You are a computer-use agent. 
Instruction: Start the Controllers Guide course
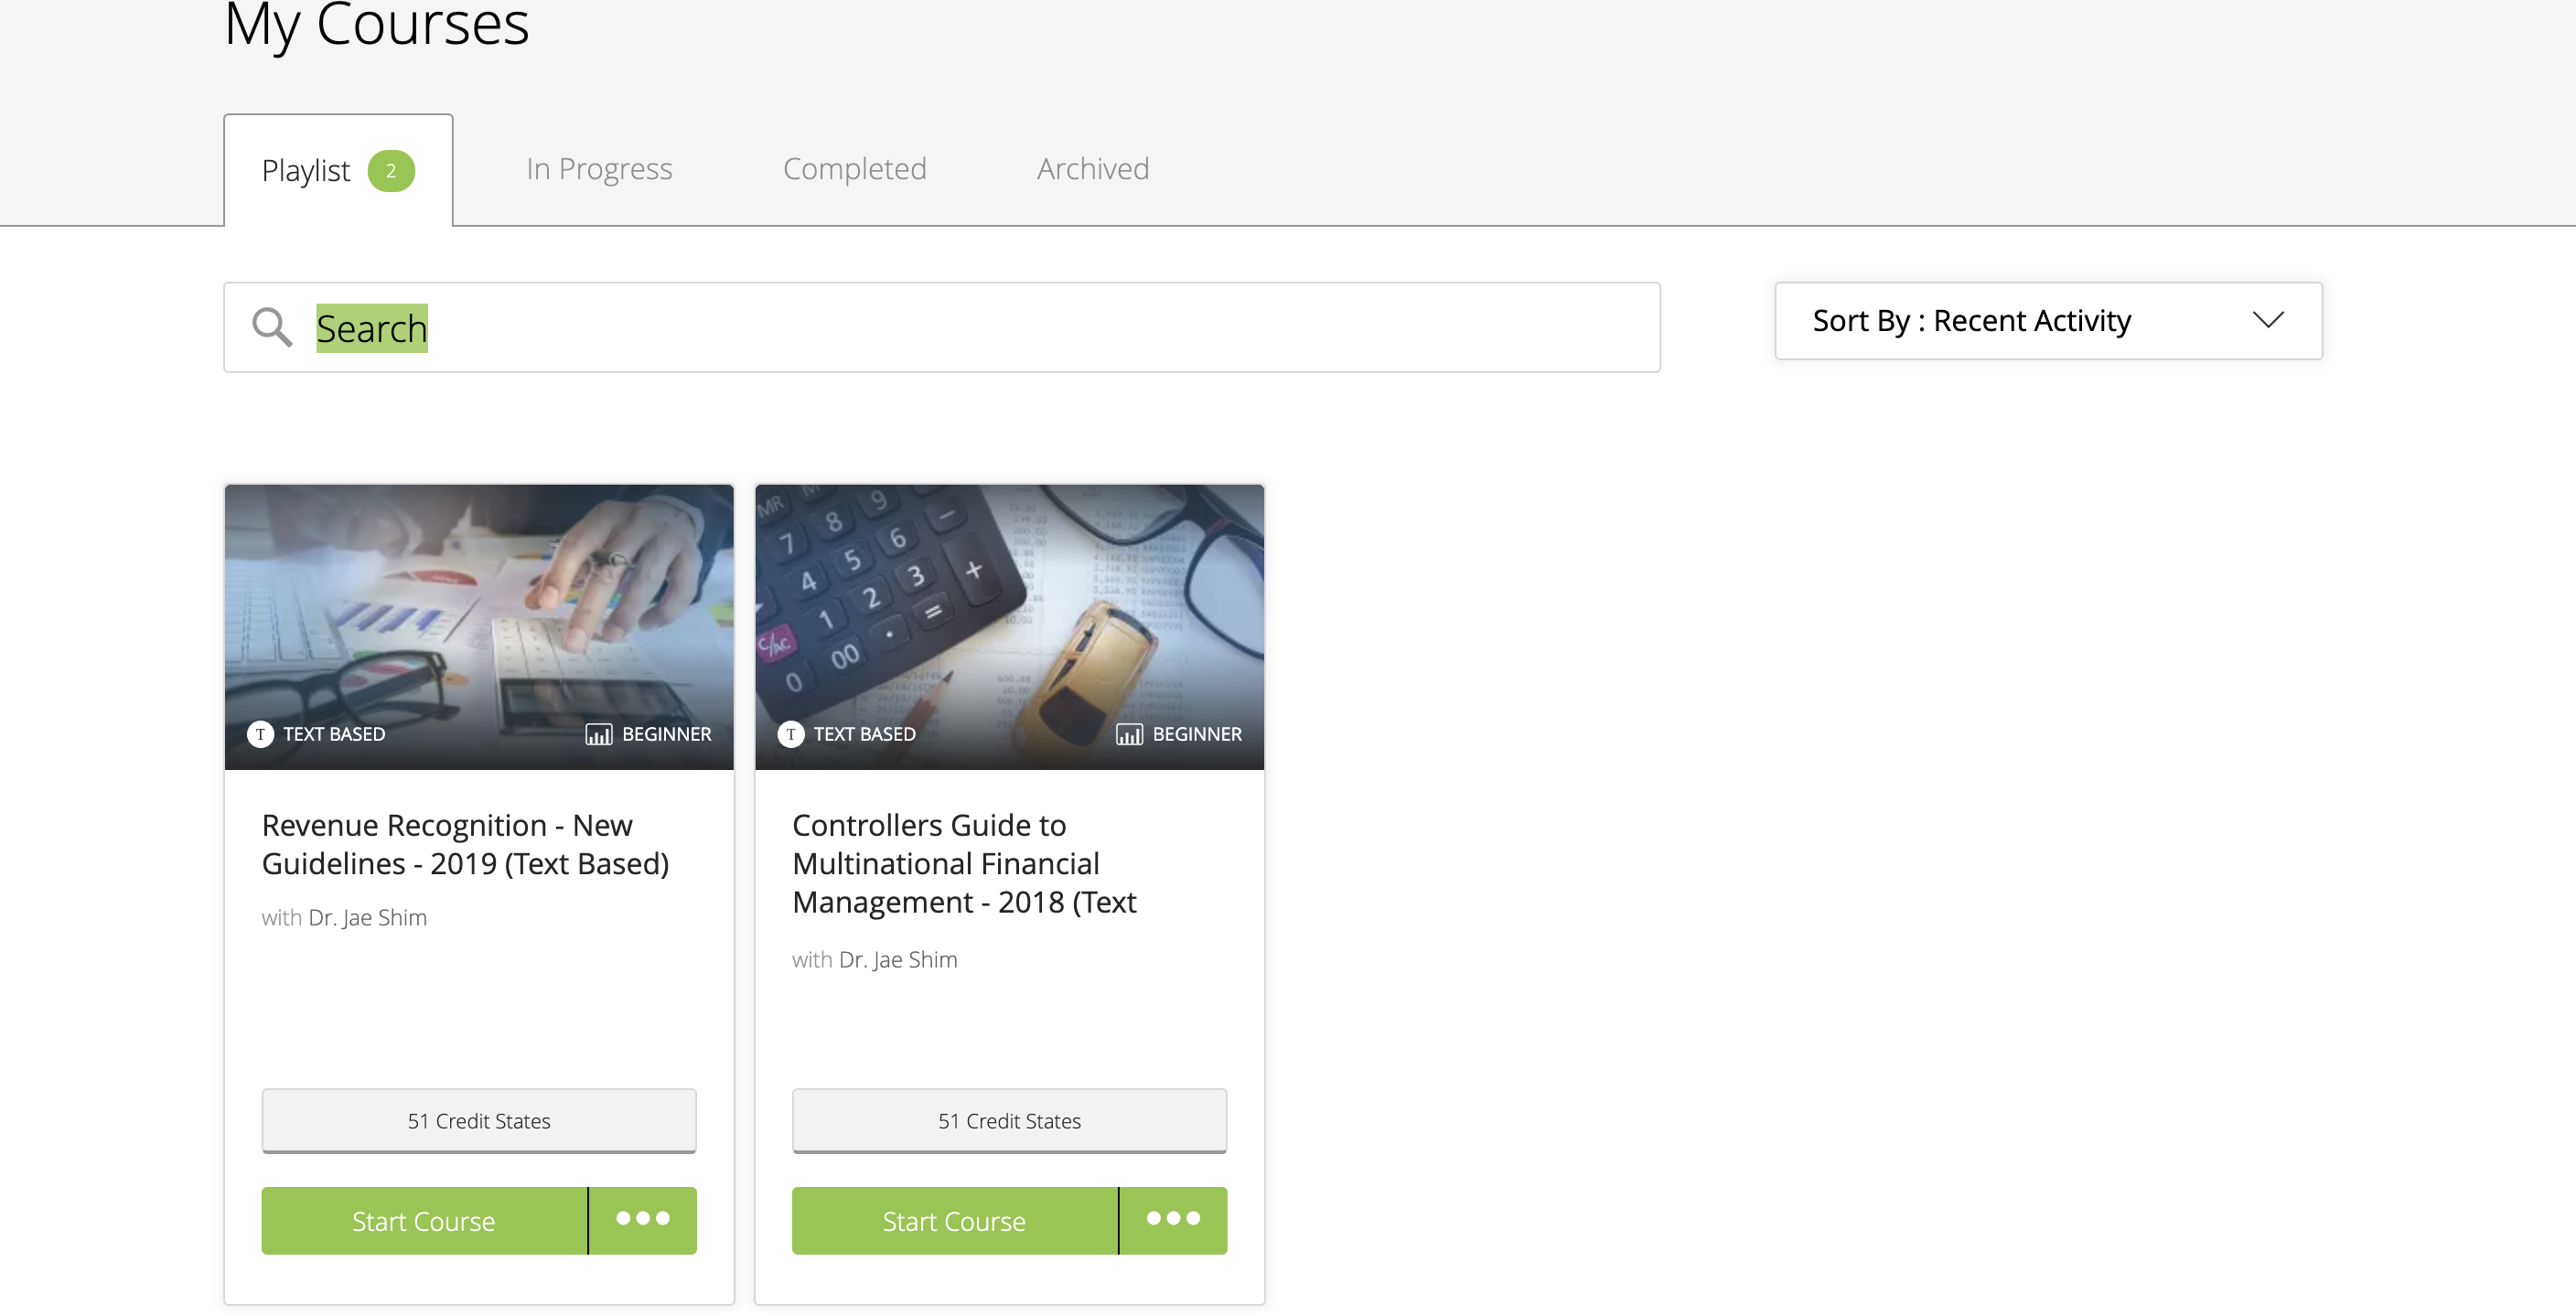pos(954,1220)
